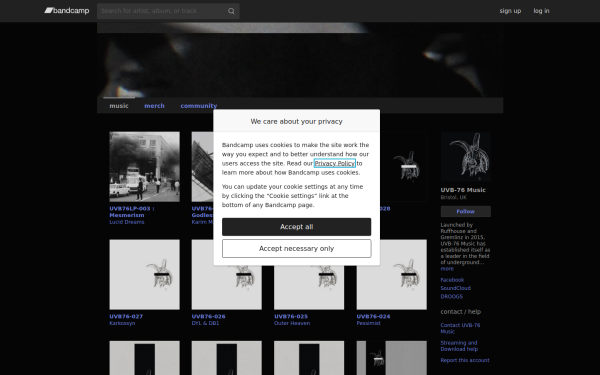600x375 pixels.
Task: Expand the bio with more link
Action: (x=447, y=269)
